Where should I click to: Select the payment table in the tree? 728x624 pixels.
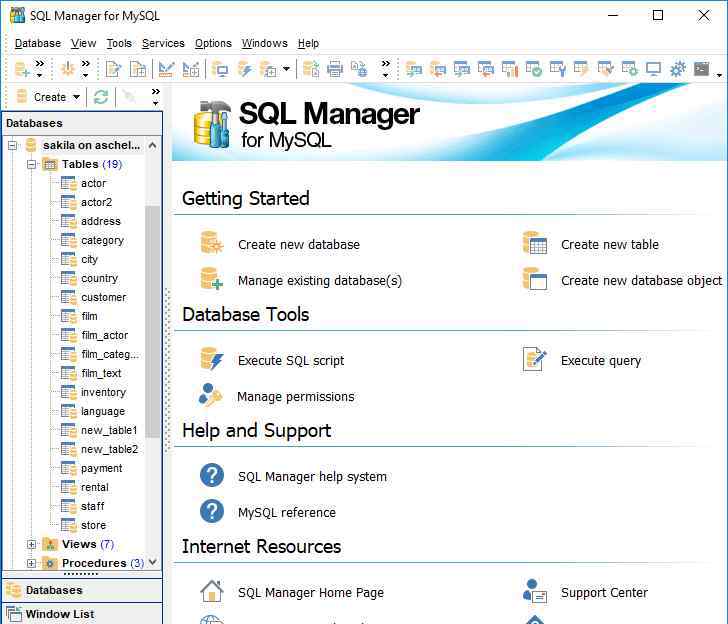tap(102, 468)
